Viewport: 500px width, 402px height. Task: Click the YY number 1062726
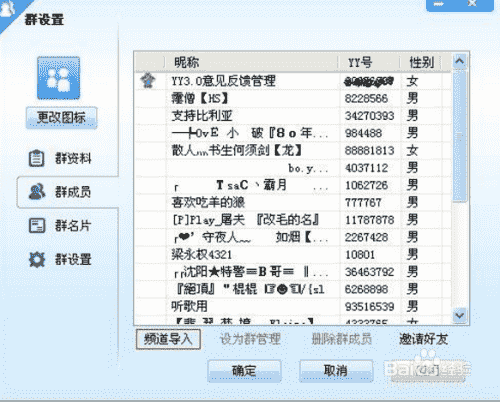coord(366,185)
